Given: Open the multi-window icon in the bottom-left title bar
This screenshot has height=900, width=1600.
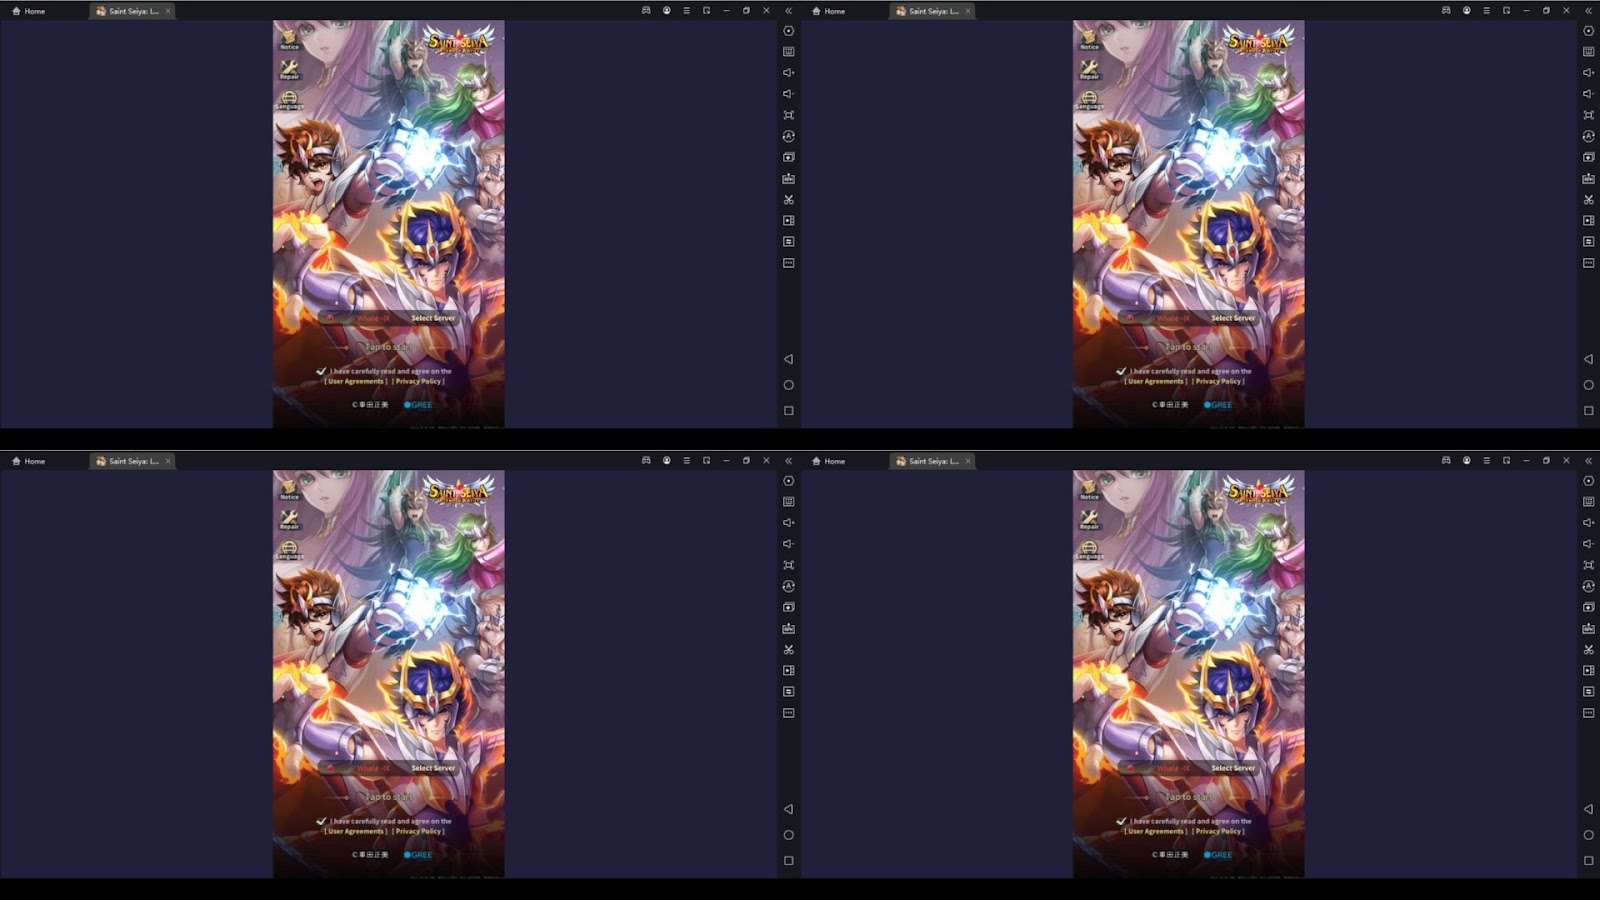Looking at the screenshot, I should pyautogui.click(x=706, y=461).
